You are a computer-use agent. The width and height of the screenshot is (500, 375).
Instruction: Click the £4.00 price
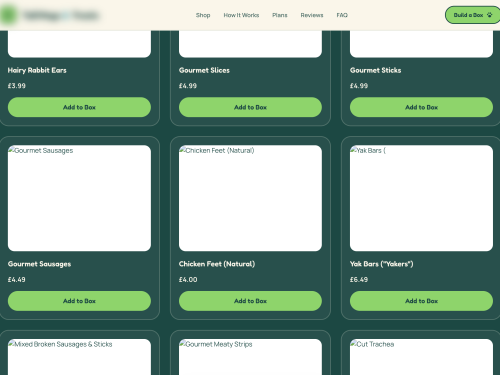click(188, 280)
